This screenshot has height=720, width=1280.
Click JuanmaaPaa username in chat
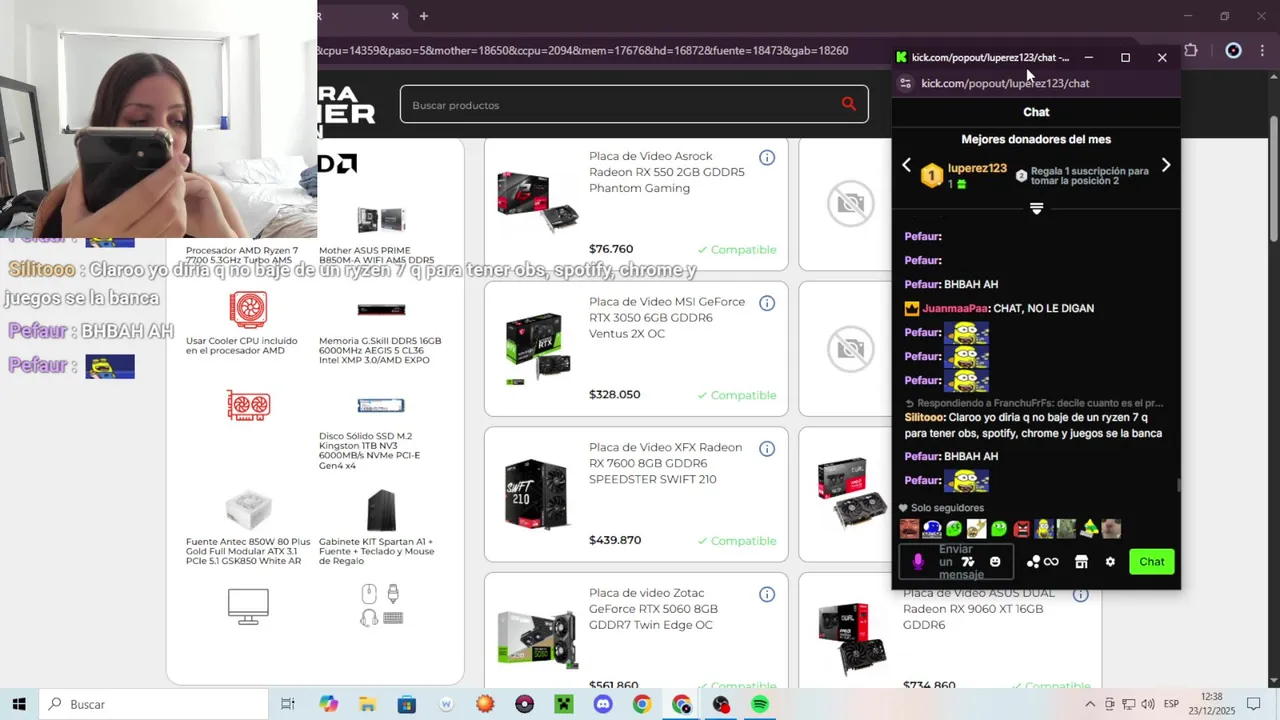tap(955, 308)
